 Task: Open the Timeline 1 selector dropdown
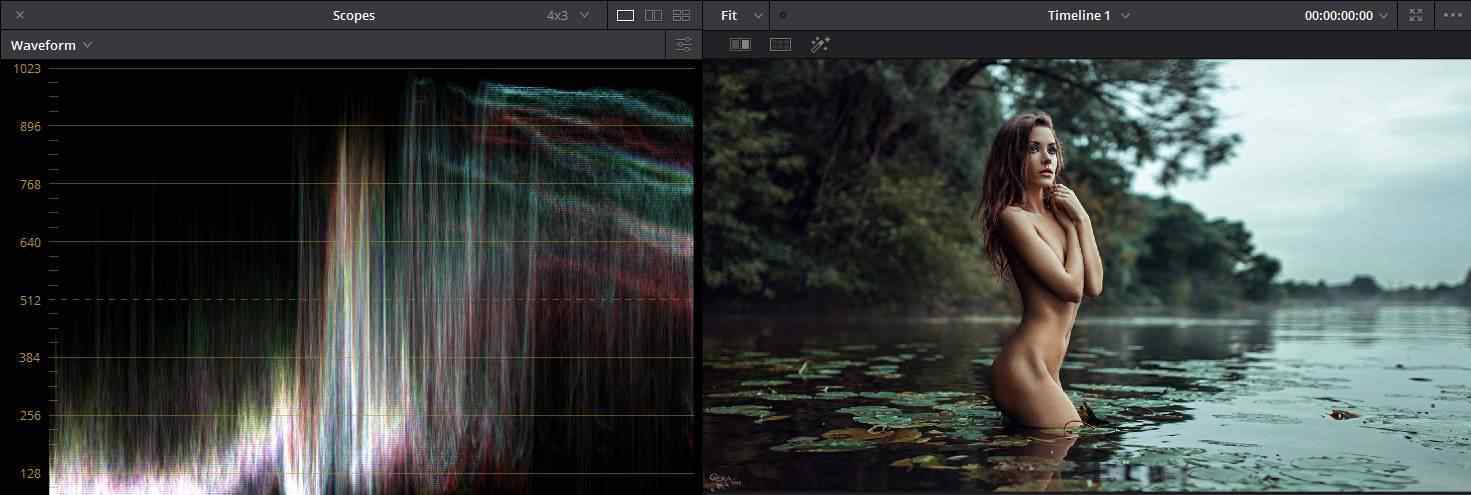[x=1088, y=15]
